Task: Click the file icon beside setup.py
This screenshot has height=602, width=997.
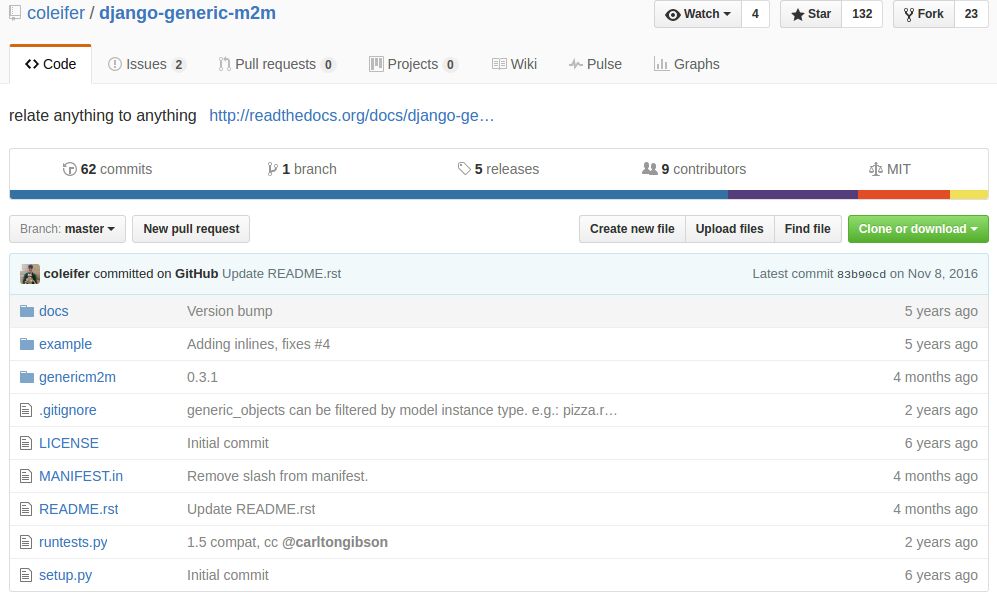Action: pos(25,575)
